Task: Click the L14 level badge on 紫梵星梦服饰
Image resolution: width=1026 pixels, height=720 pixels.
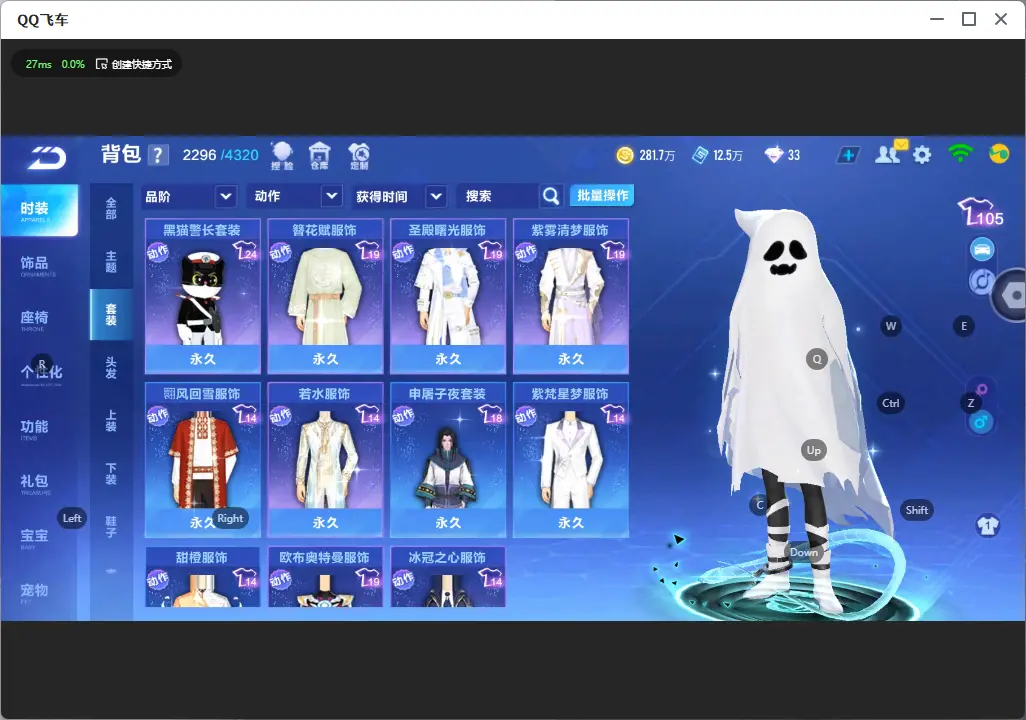Action: pyautogui.click(x=614, y=414)
